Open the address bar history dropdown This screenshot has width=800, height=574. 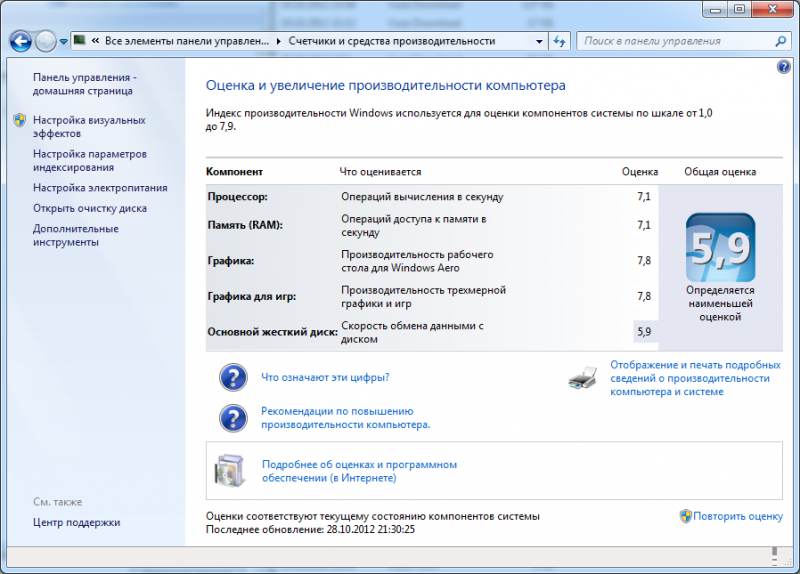click(539, 41)
